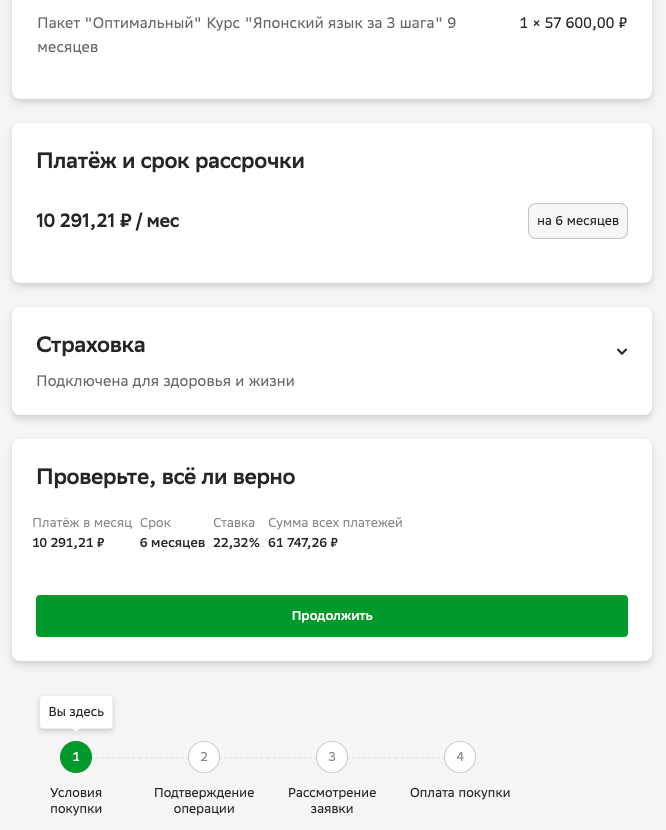
Task: Click the 1 × 57 600,00 ₽ price
Action: 573,23
